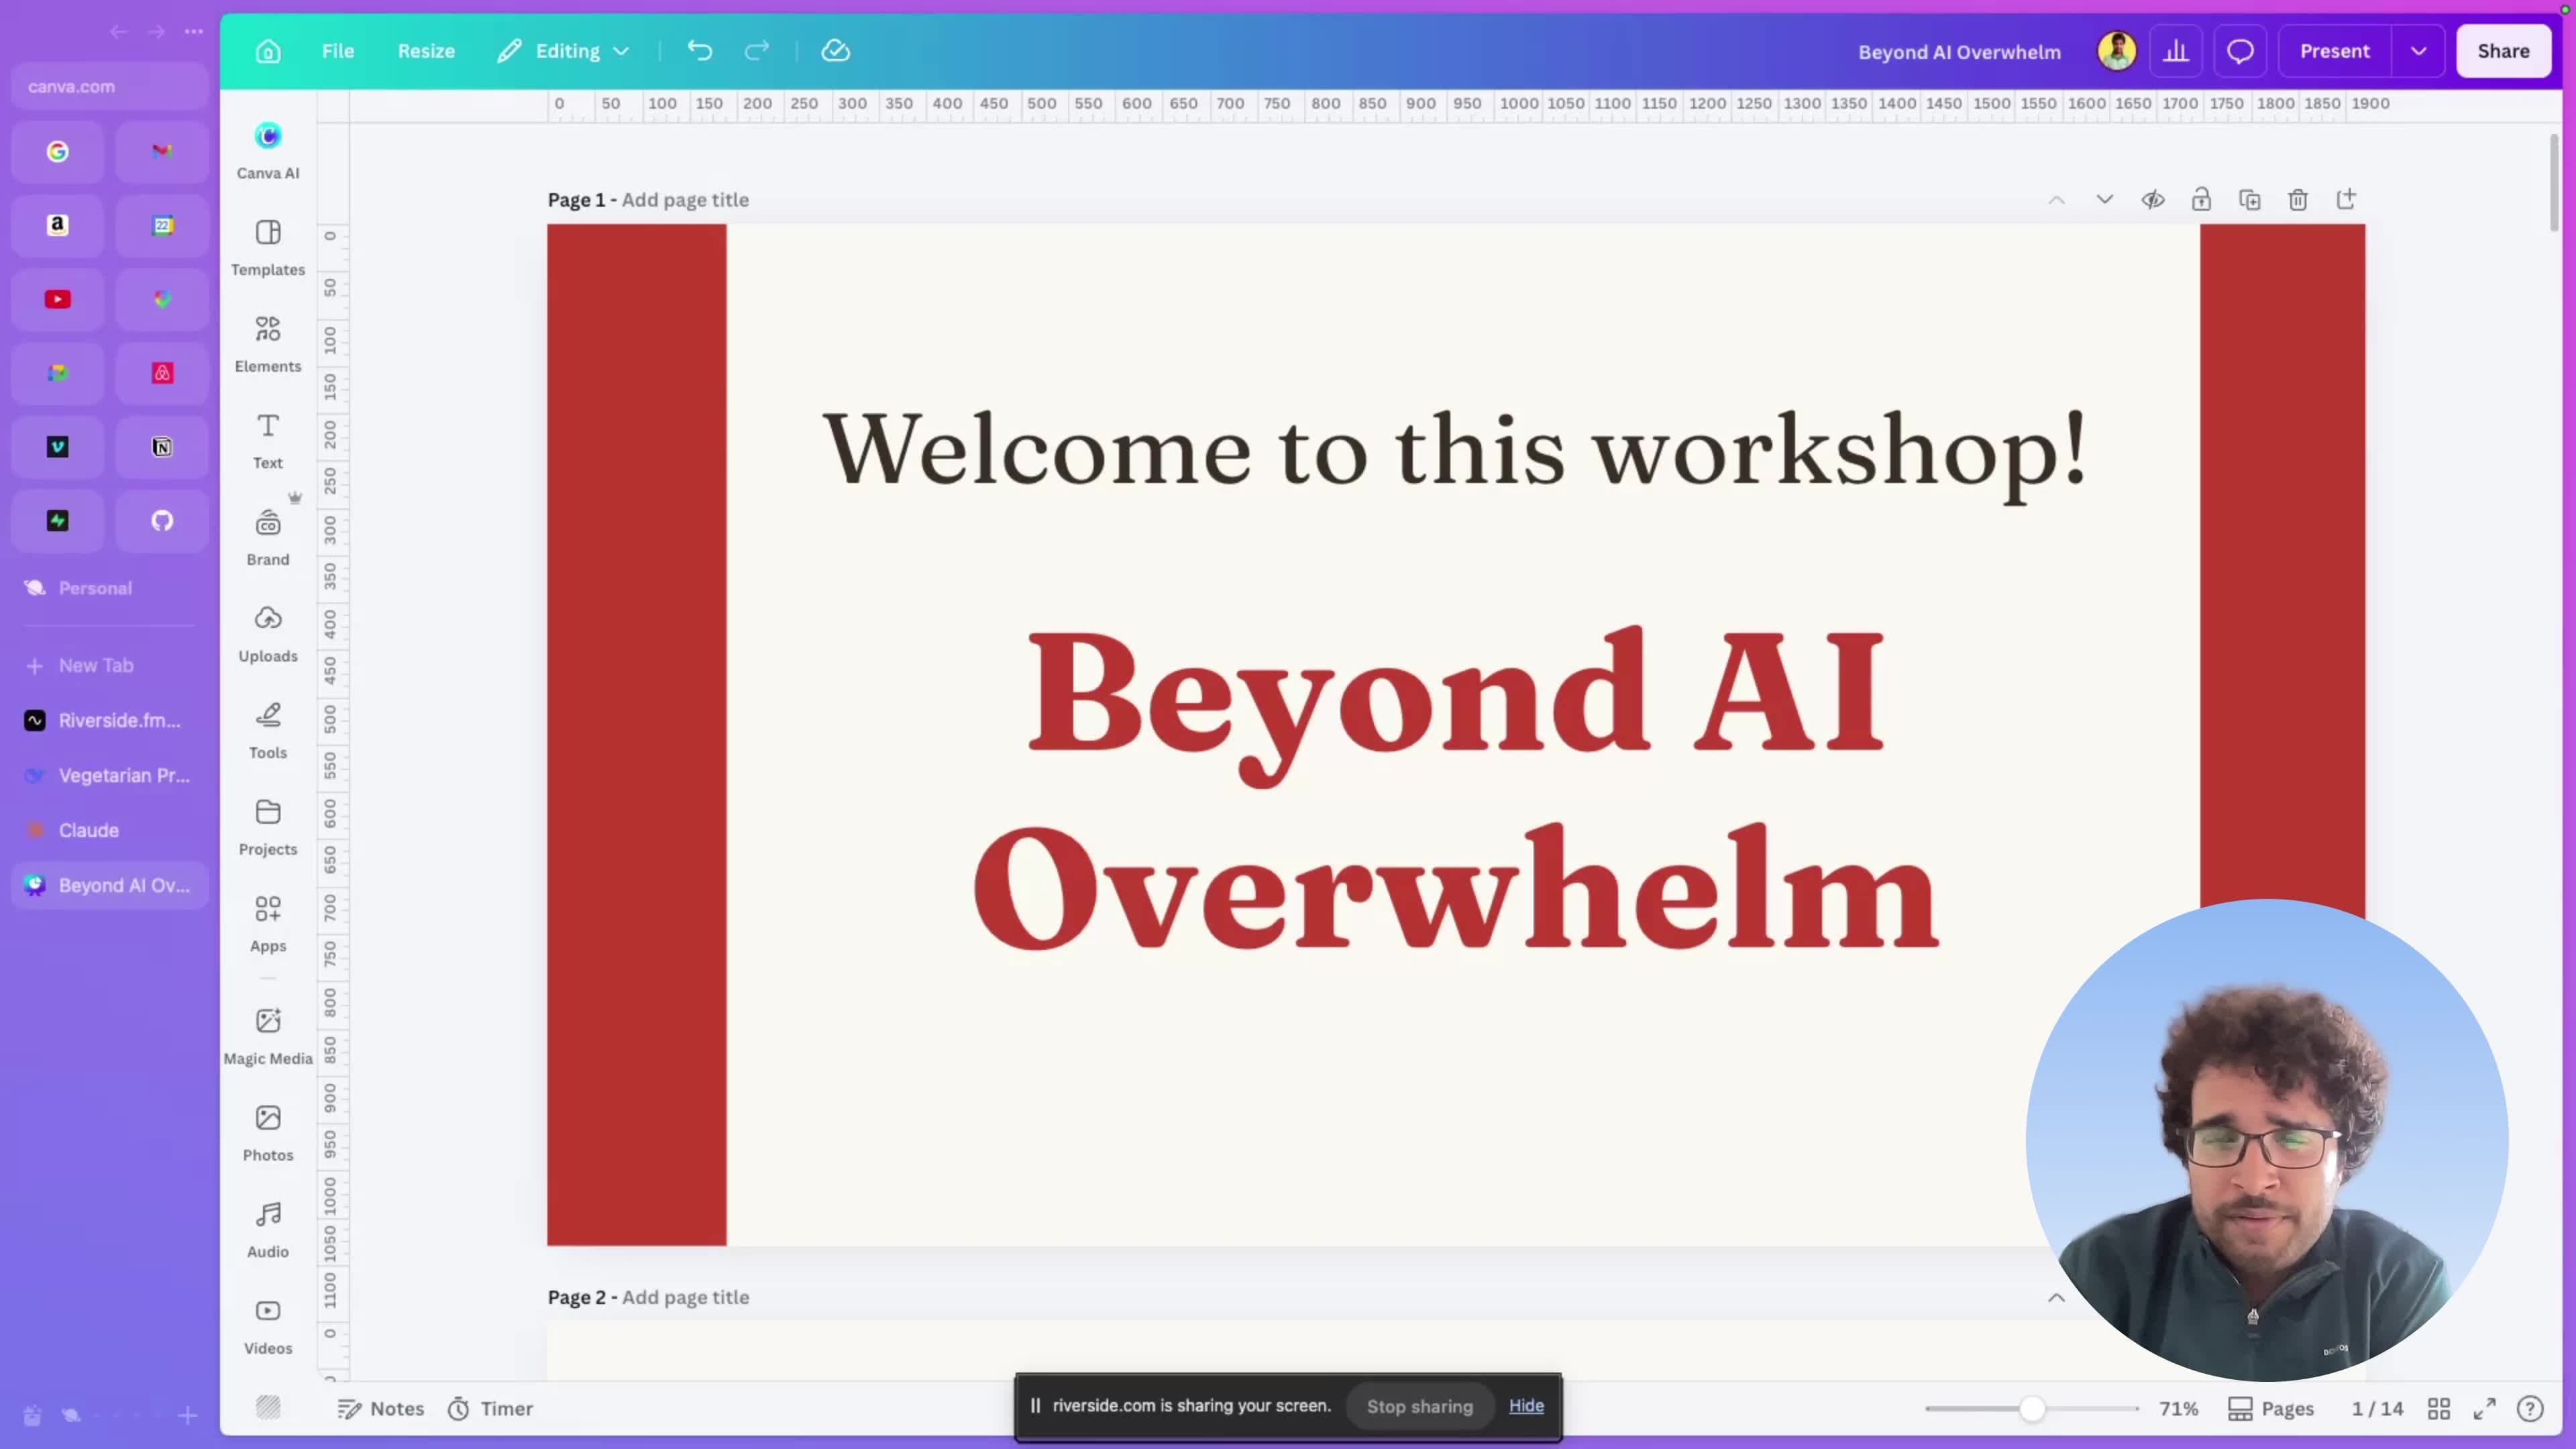The height and width of the screenshot is (1449, 2576).
Task: Click the Share button
Action: tap(2503, 51)
